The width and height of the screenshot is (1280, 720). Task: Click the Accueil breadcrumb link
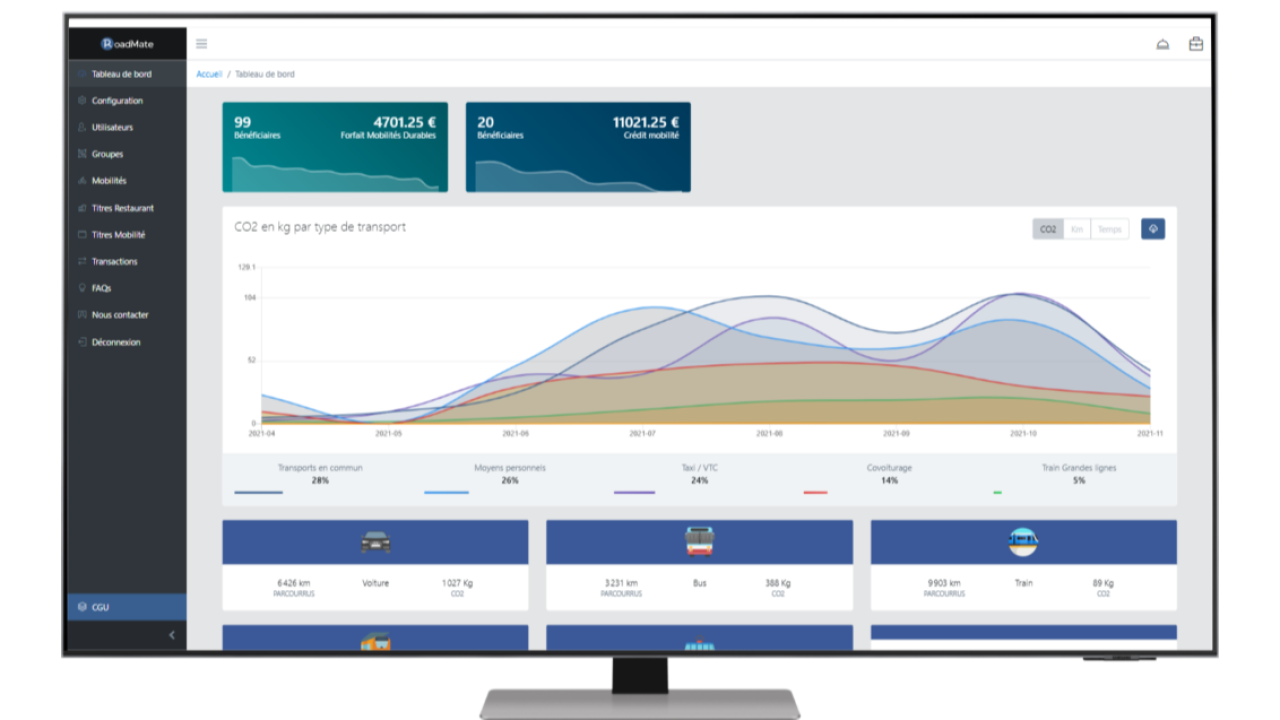(x=209, y=75)
